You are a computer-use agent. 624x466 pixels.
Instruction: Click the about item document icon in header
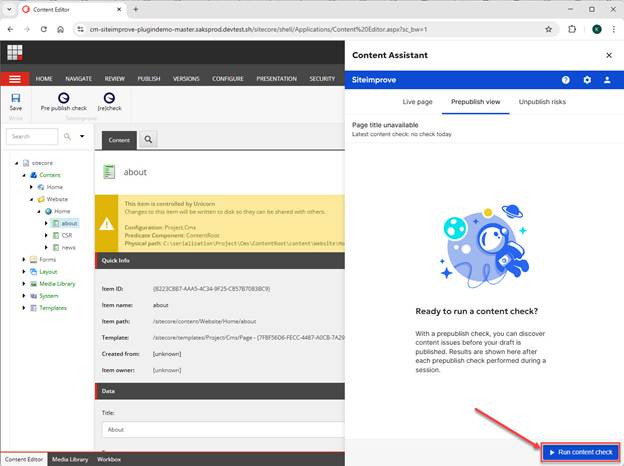point(109,172)
